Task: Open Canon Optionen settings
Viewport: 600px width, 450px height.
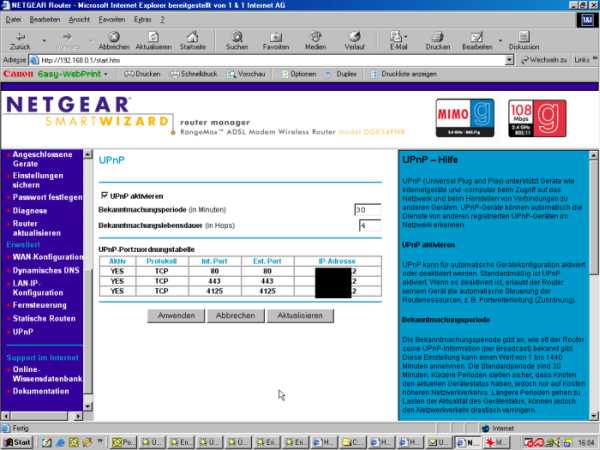Action: tap(298, 74)
